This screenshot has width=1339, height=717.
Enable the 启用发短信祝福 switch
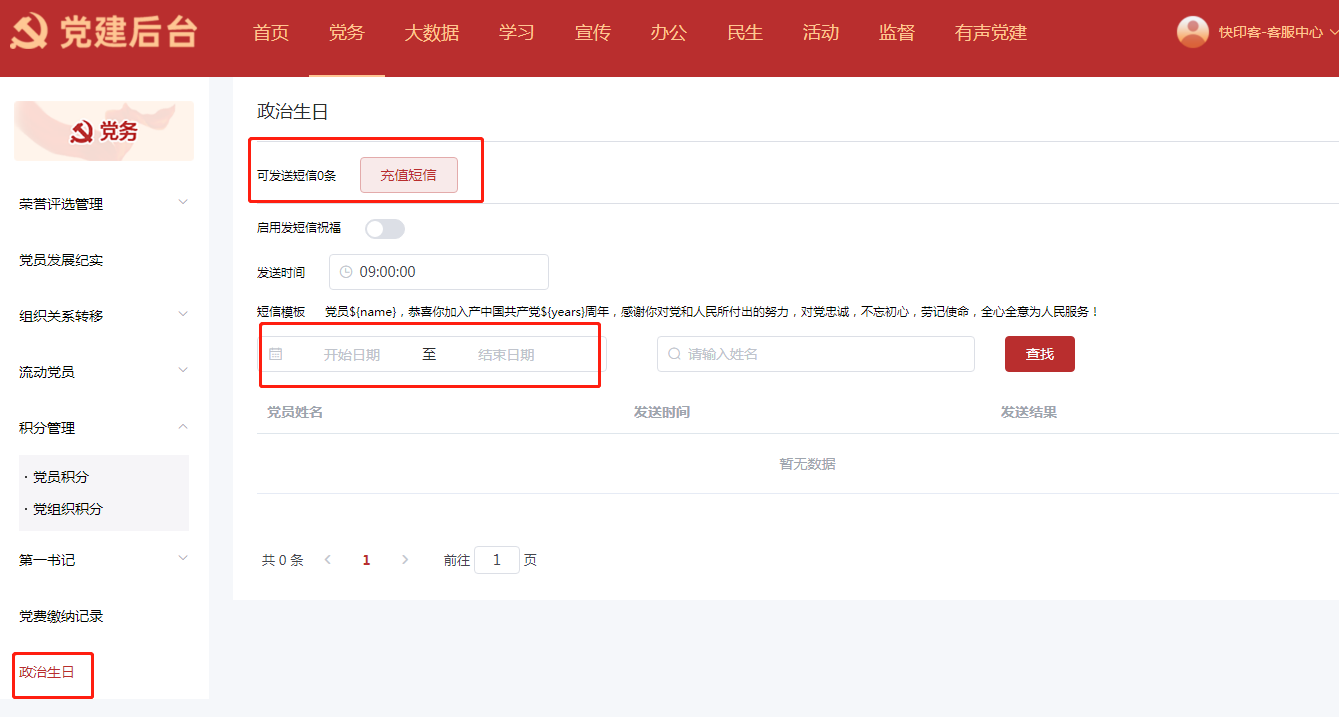[385, 229]
